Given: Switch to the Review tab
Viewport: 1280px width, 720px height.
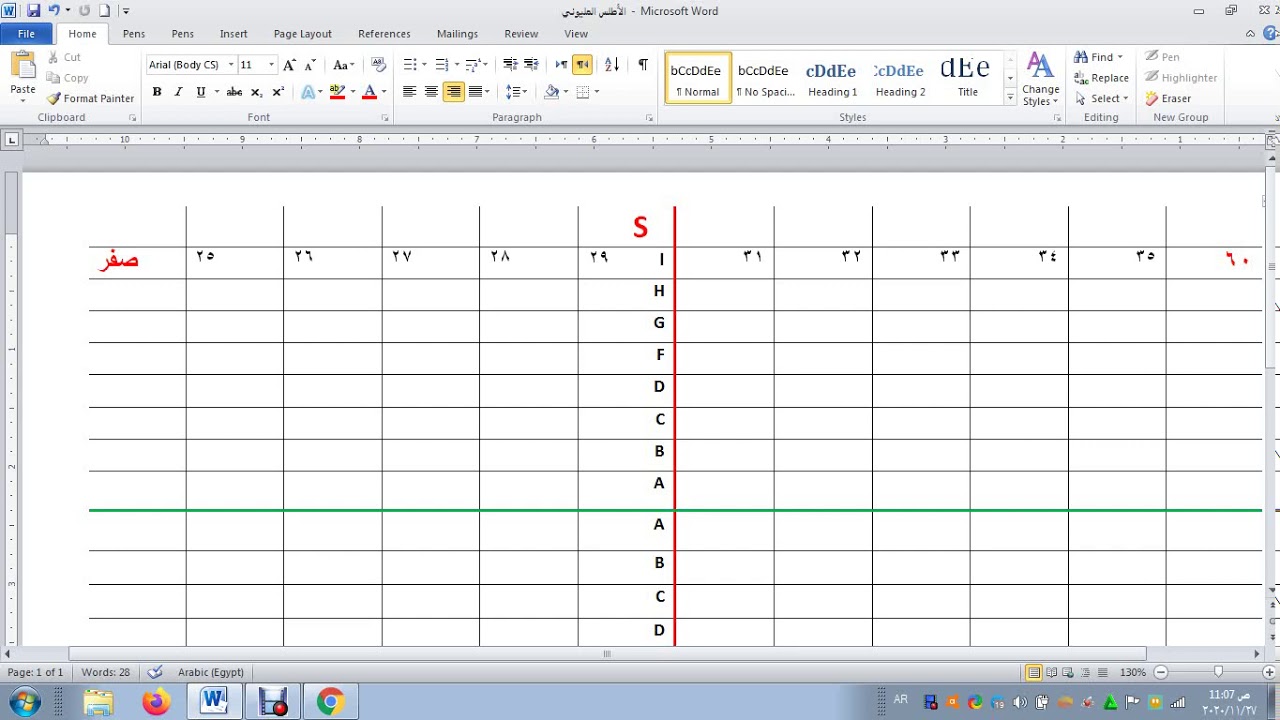Looking at the screenshot, I should tap(521, 34).
